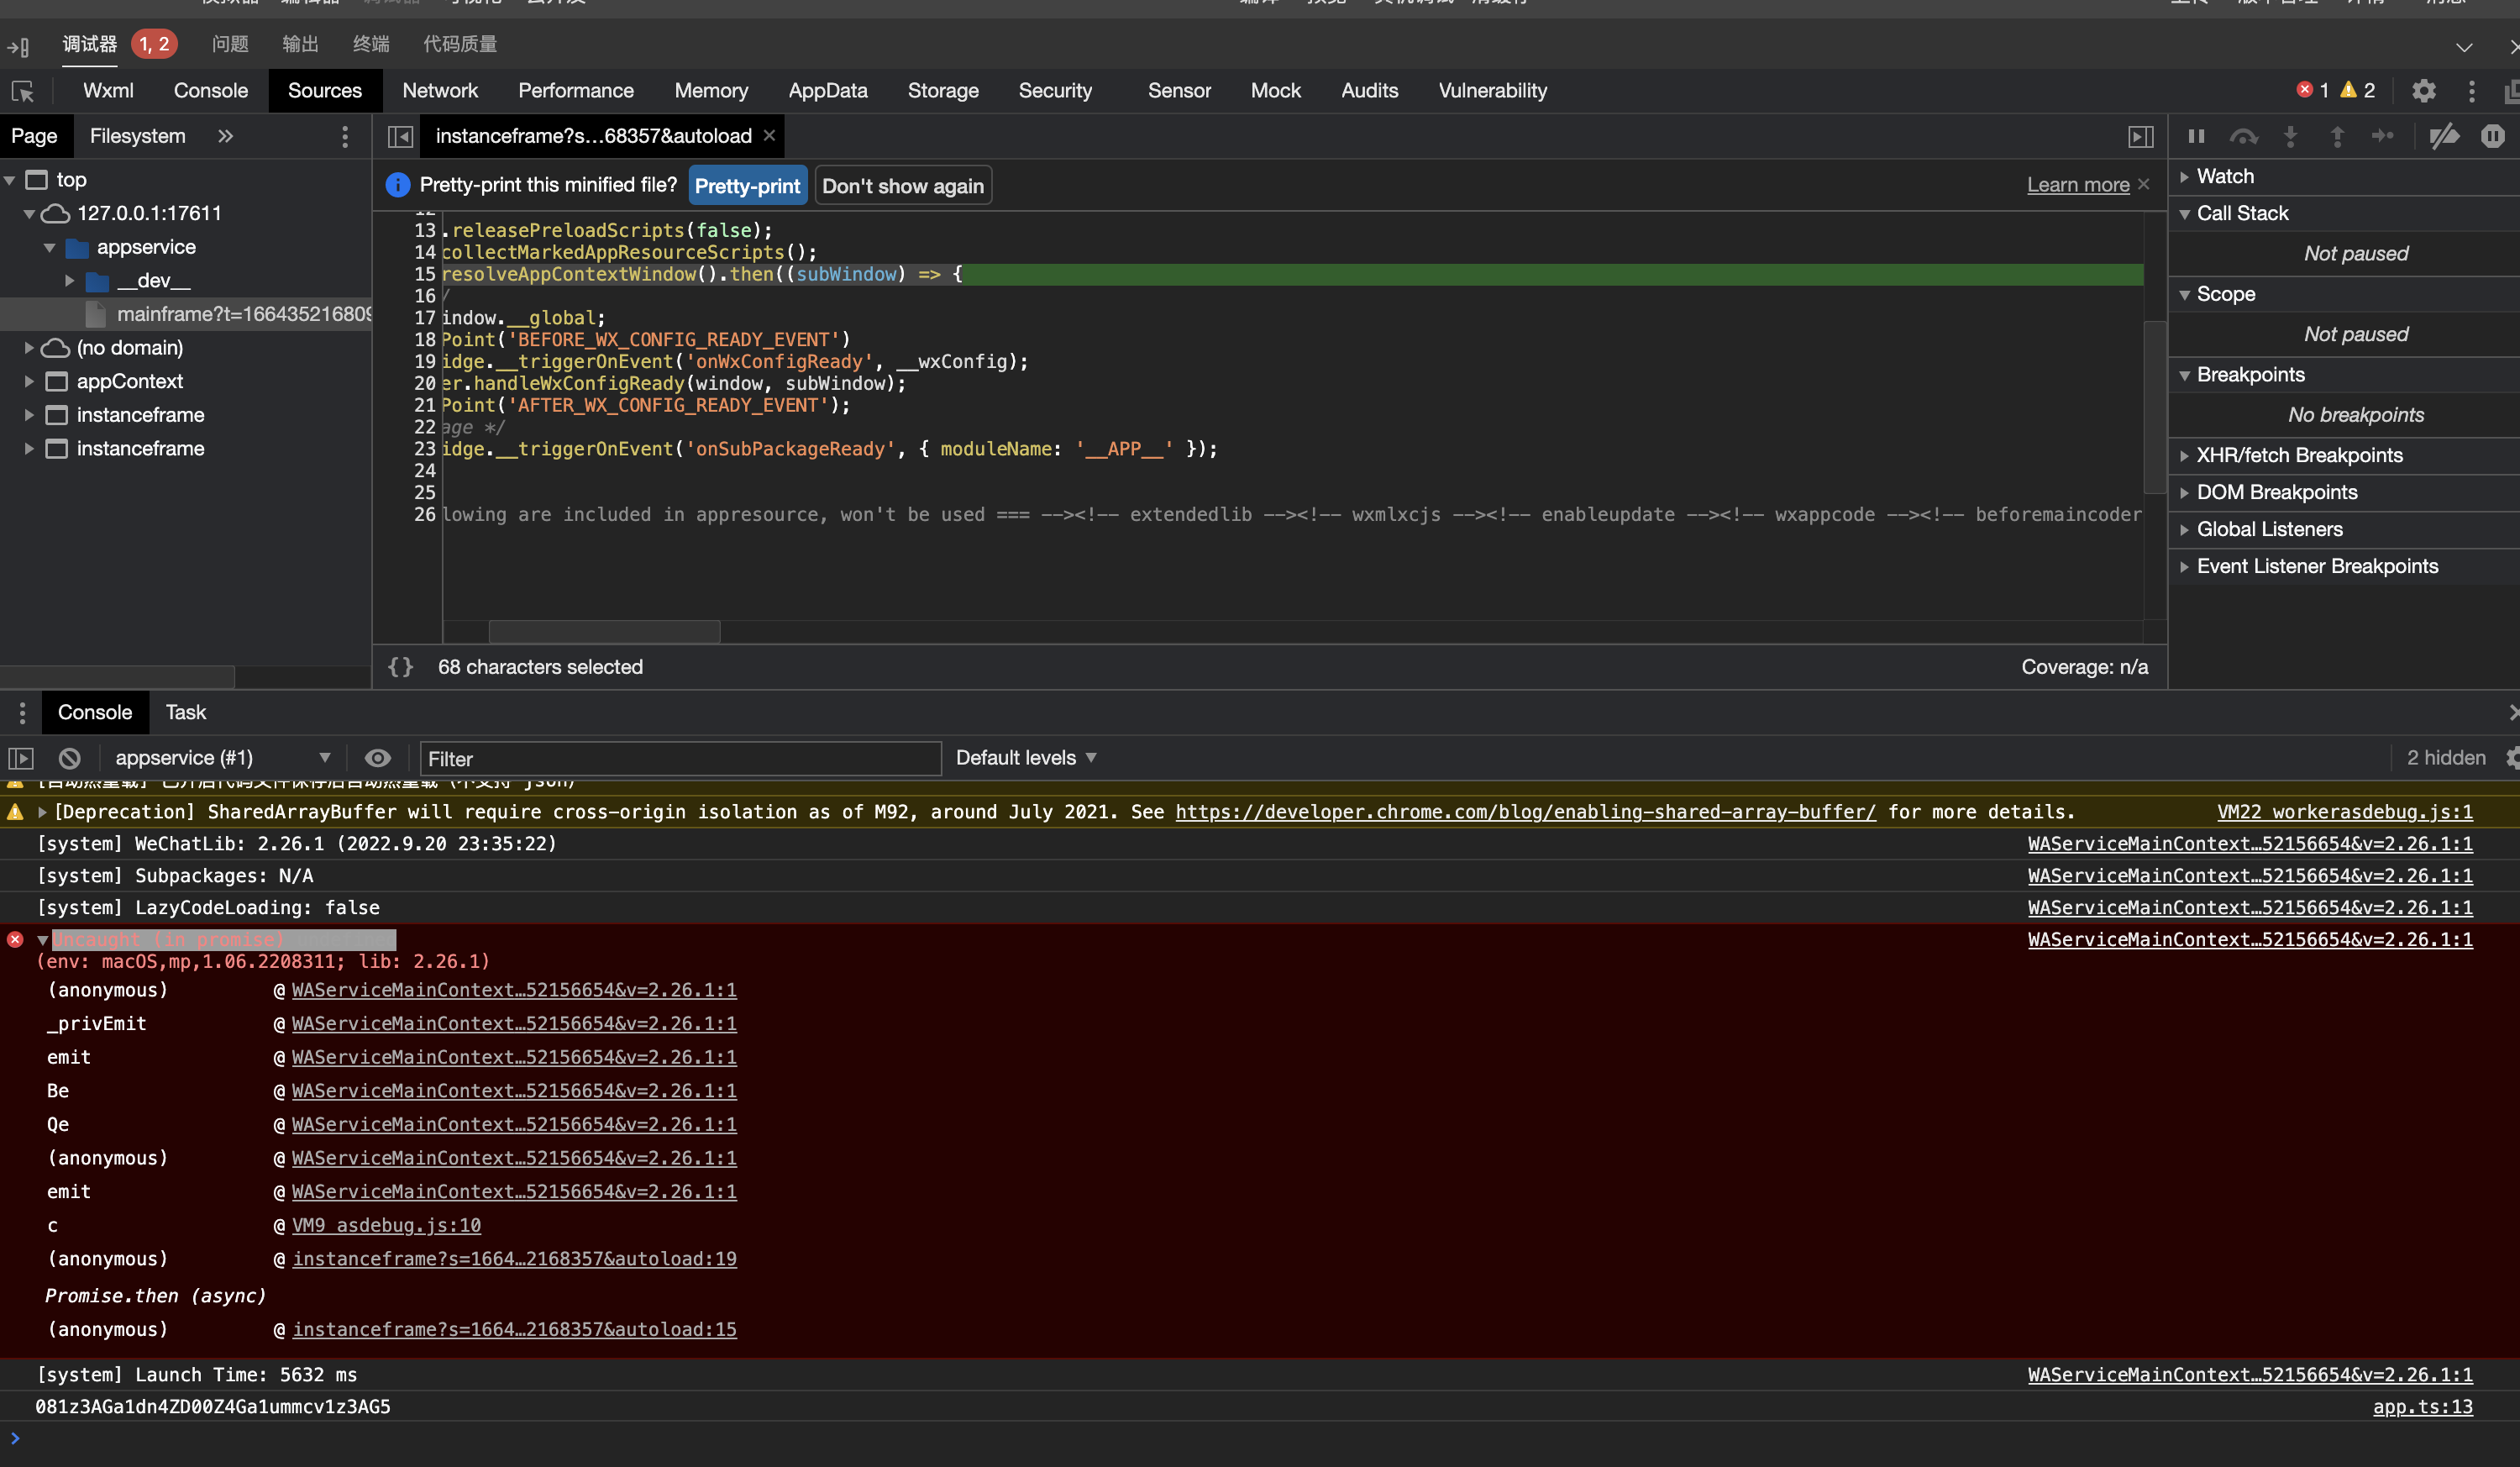
Task: Click the pause script execution icon
Action: coord(2197,136)
